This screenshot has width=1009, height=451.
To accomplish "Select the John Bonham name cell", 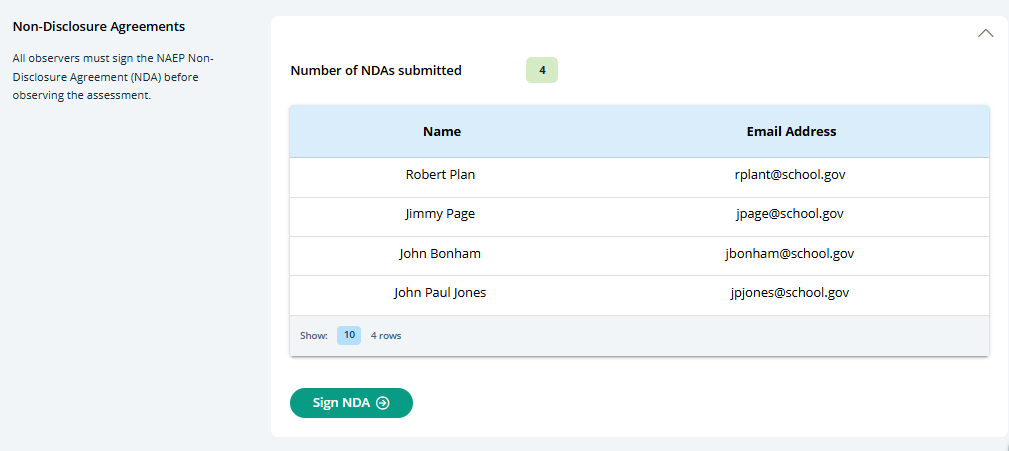I will (440, 253).
